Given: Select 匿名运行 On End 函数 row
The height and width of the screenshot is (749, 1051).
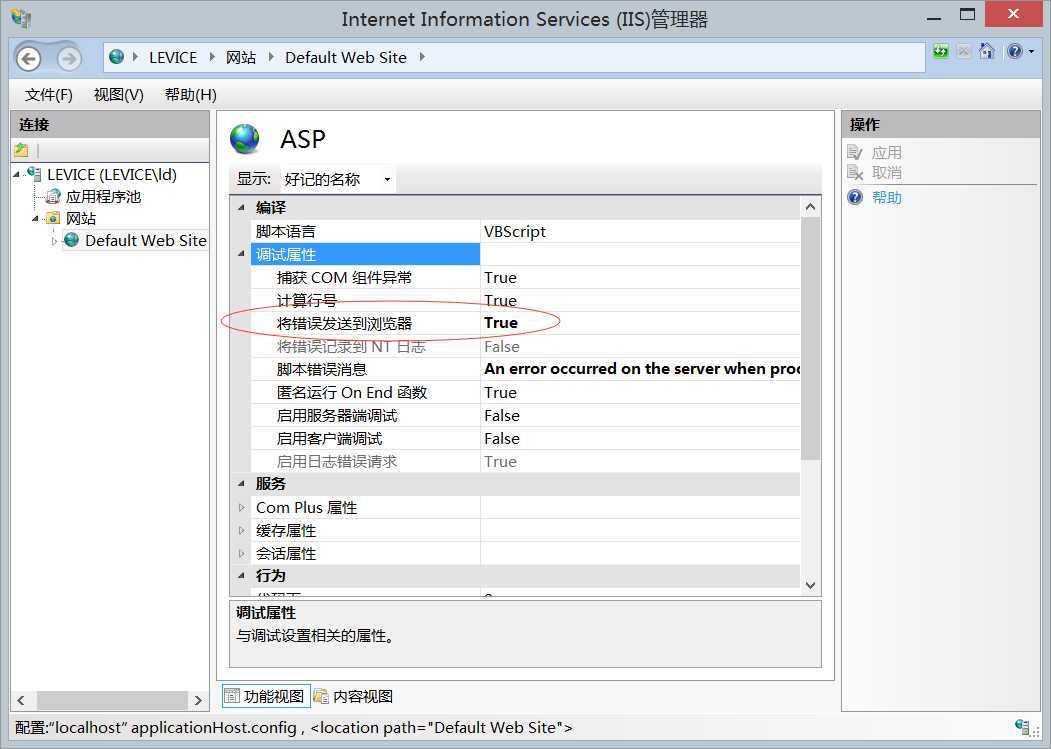Looking at the screenshot, I should click(526, 392).
